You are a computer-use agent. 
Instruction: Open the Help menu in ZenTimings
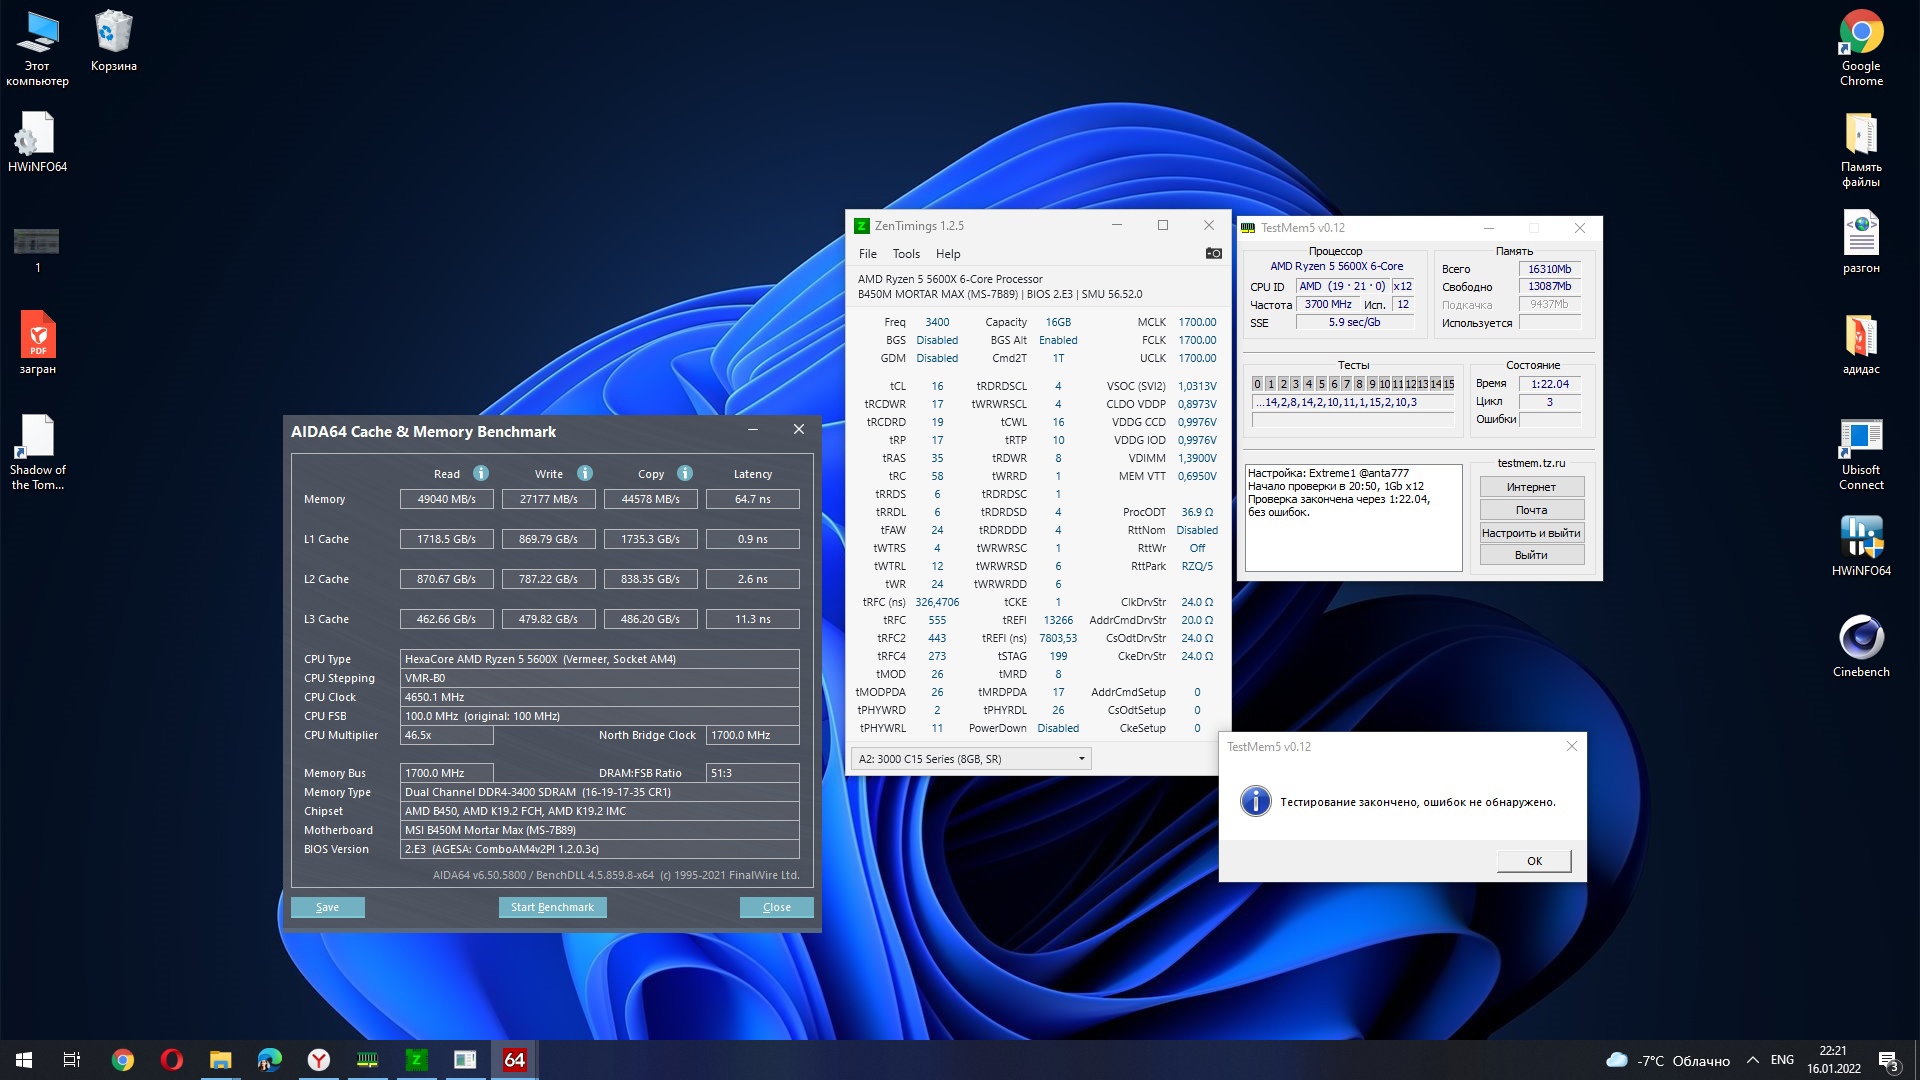947,254
